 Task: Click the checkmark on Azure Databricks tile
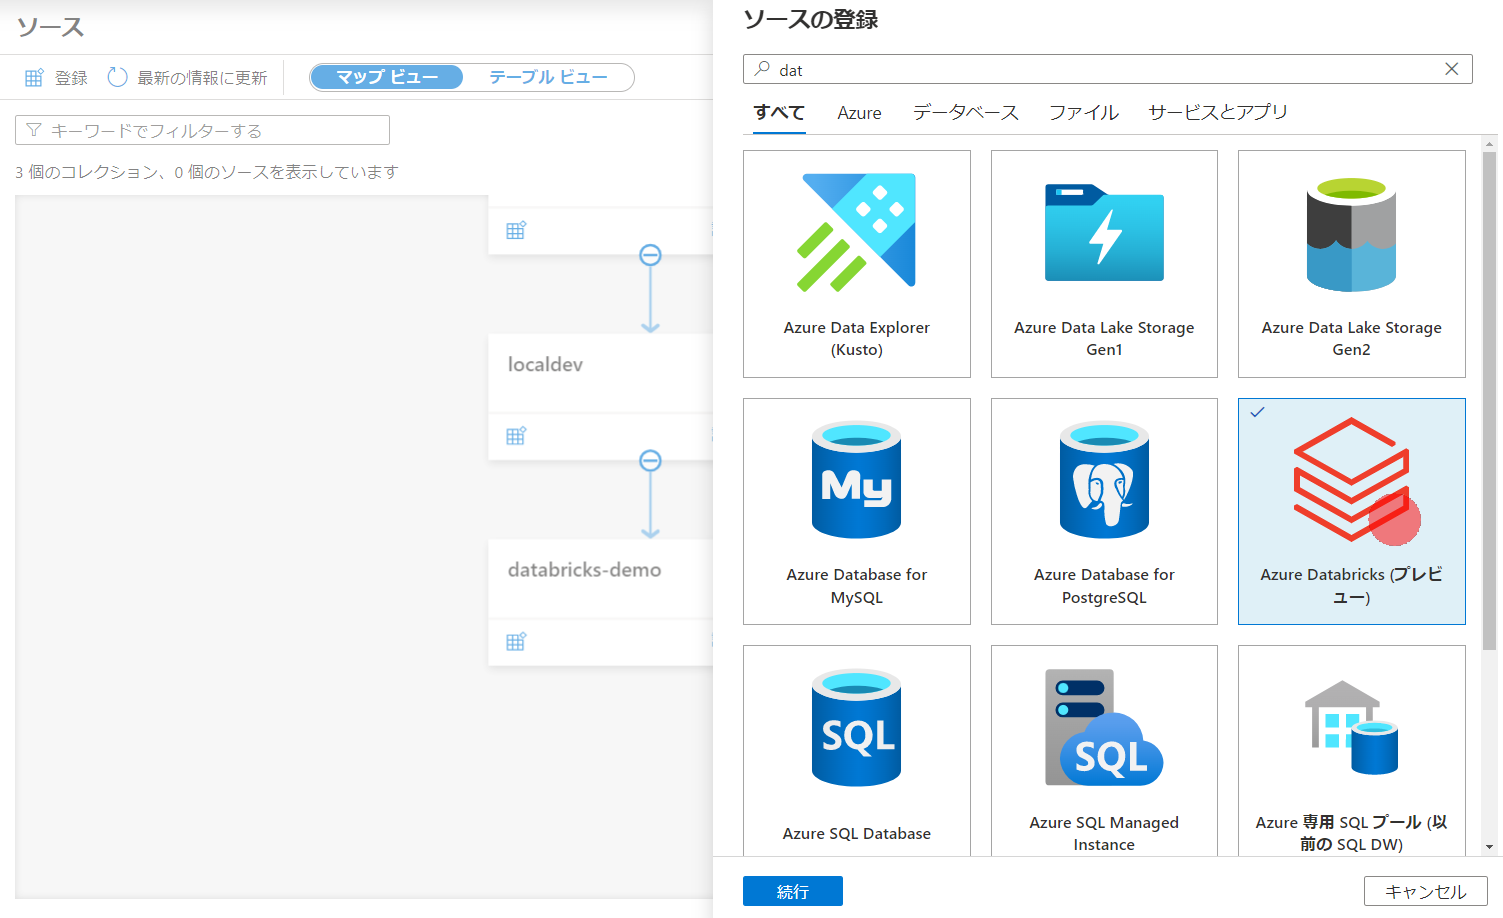1257,412
